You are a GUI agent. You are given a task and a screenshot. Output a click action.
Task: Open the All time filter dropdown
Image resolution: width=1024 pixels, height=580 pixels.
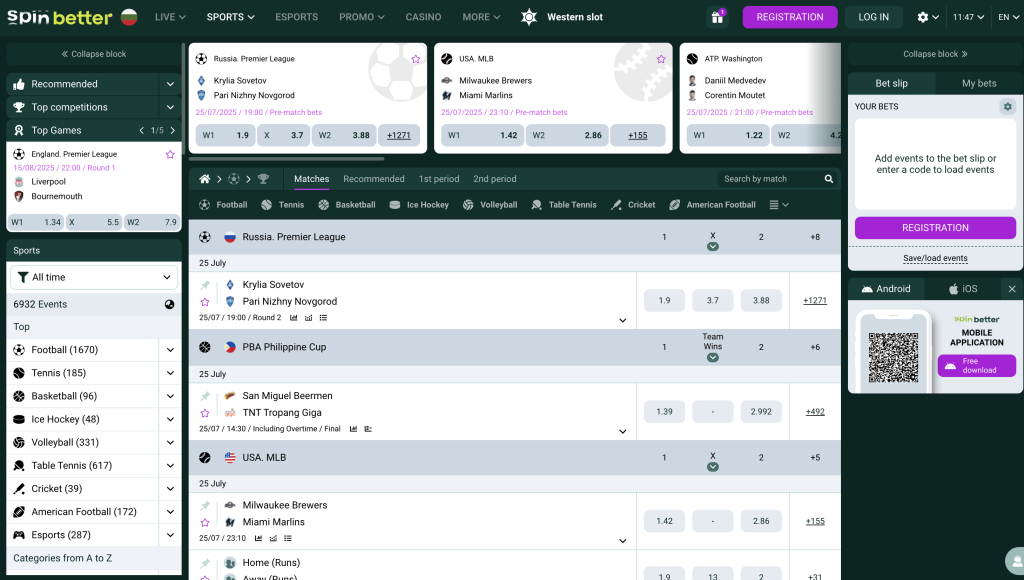tap(94, 278)
